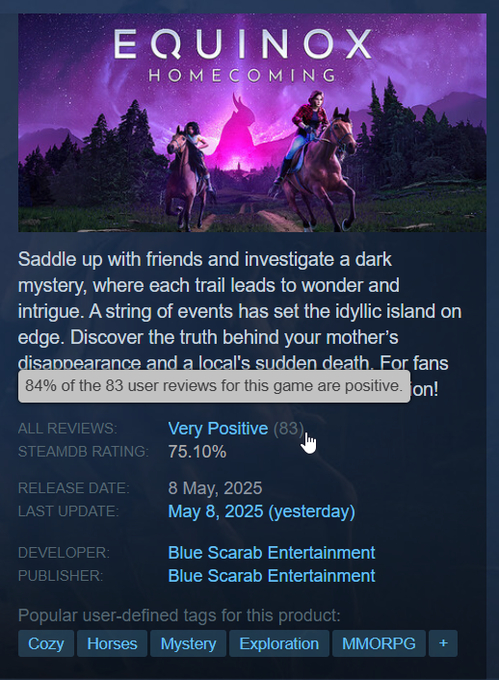Click the 8 May, 2025 release date
This screenshot has width=499, height=680.
click(215, 488)
